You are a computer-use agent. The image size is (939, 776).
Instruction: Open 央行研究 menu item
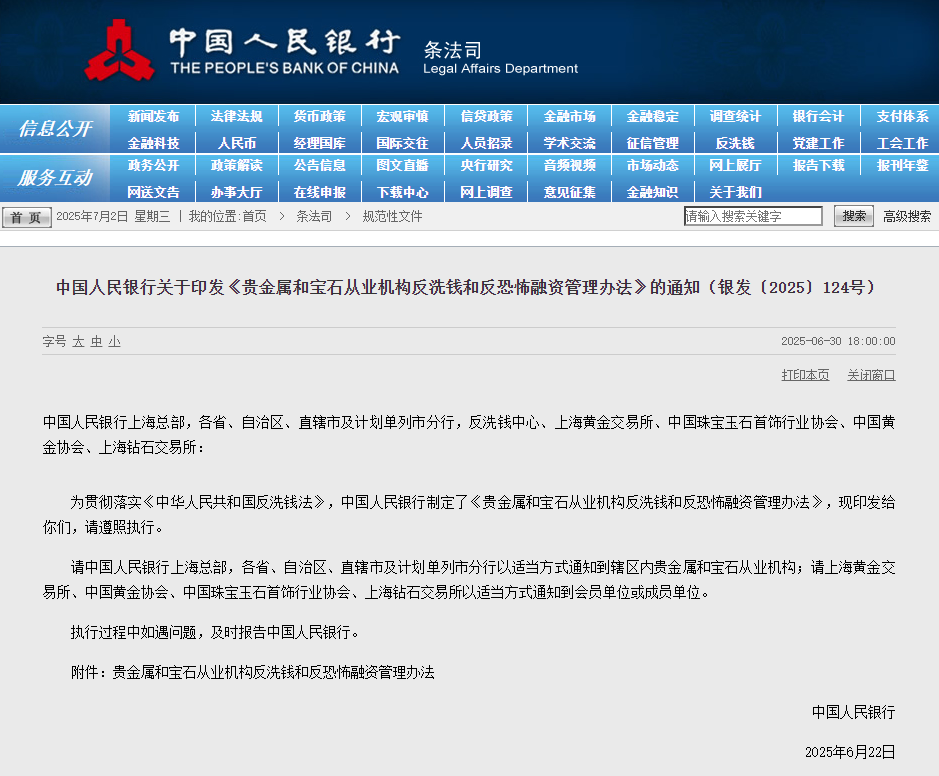click(486, 165)
